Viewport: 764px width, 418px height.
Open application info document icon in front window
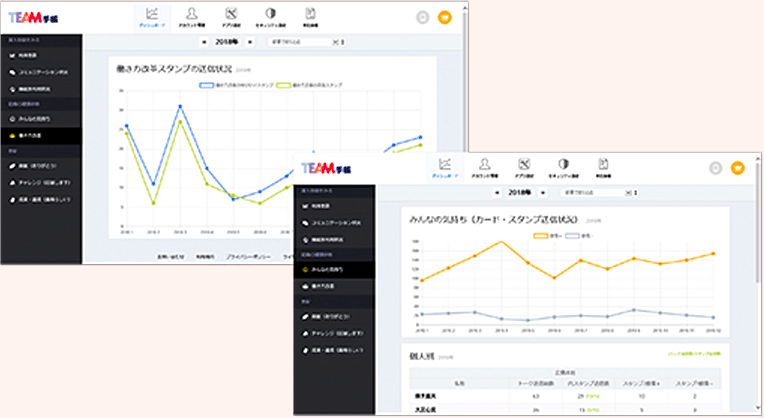click(602, 168)
